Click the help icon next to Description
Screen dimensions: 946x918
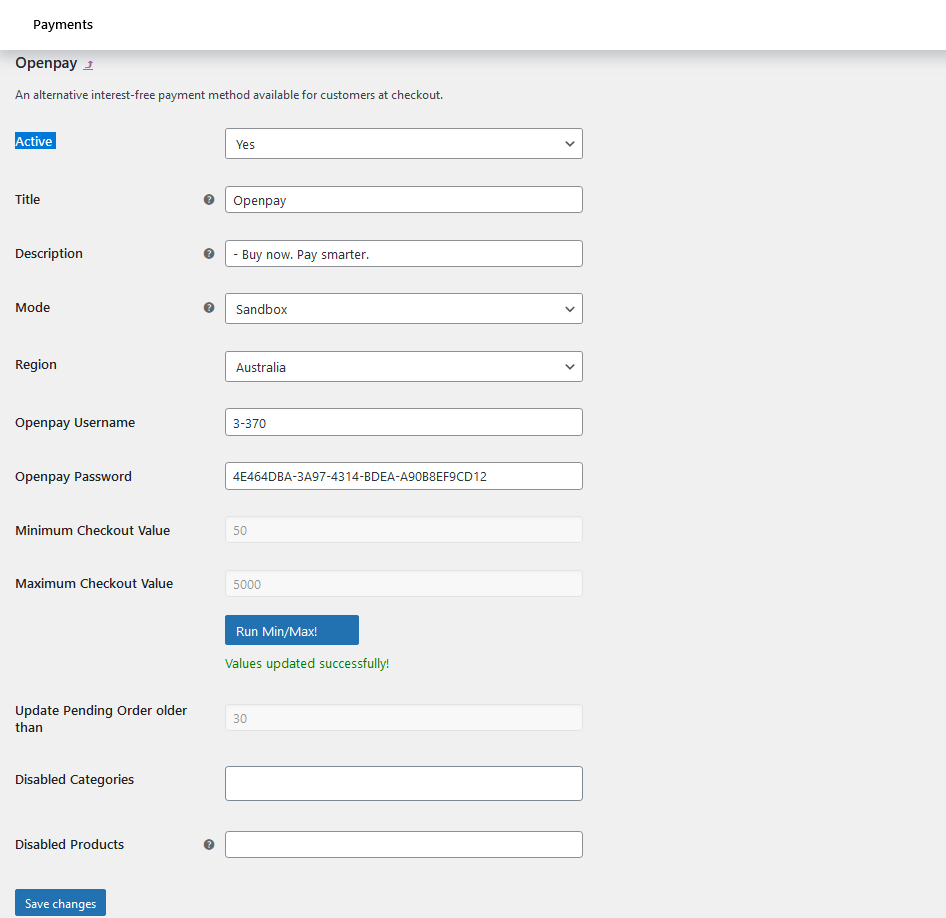click(x=209, y=254)
